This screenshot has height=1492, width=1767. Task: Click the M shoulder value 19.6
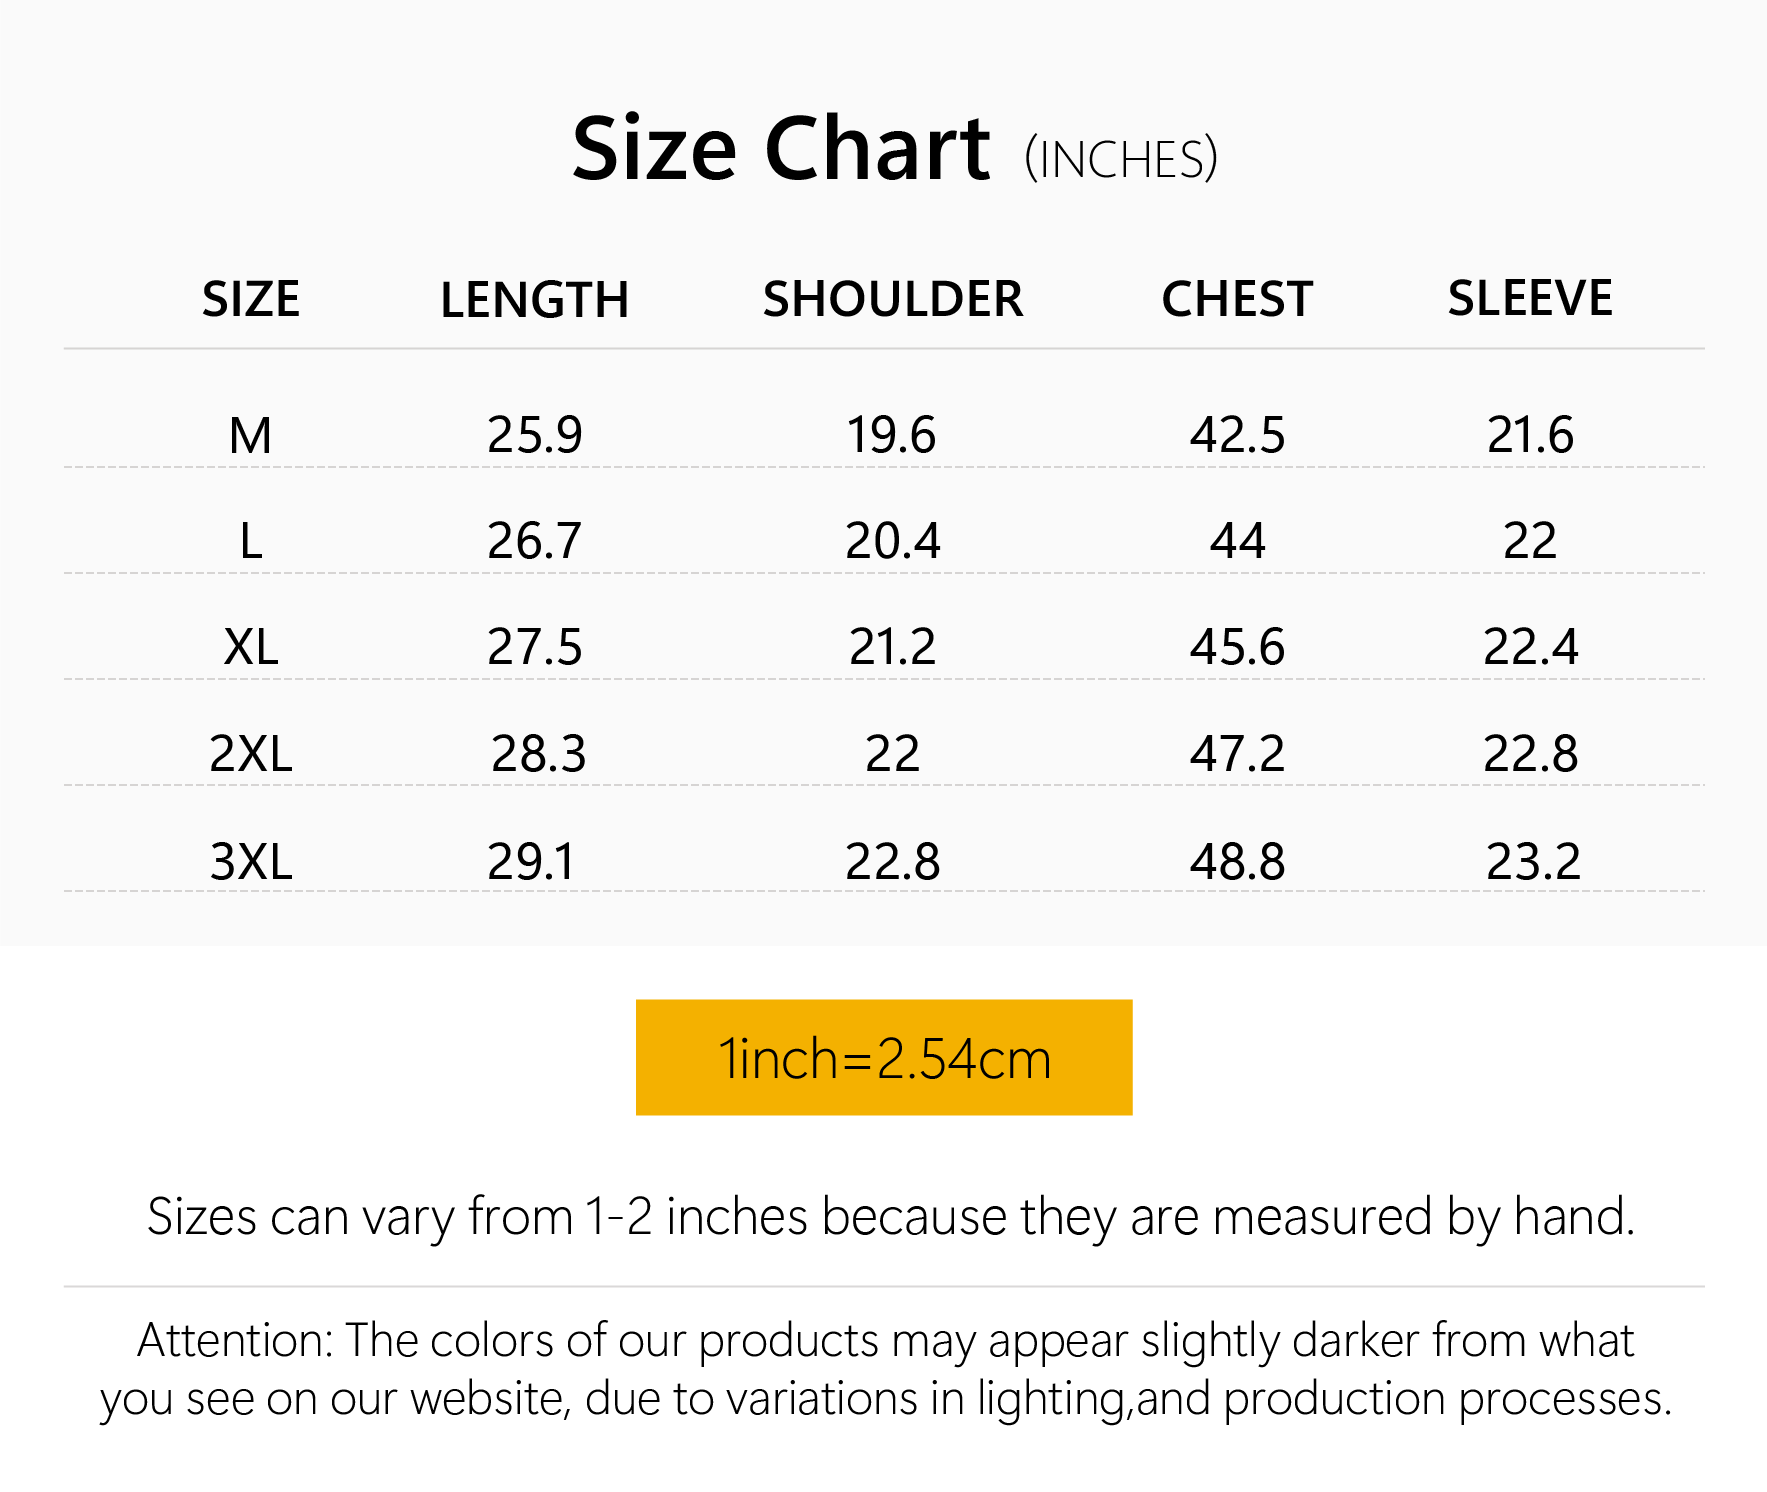click(x=891, y=435)
